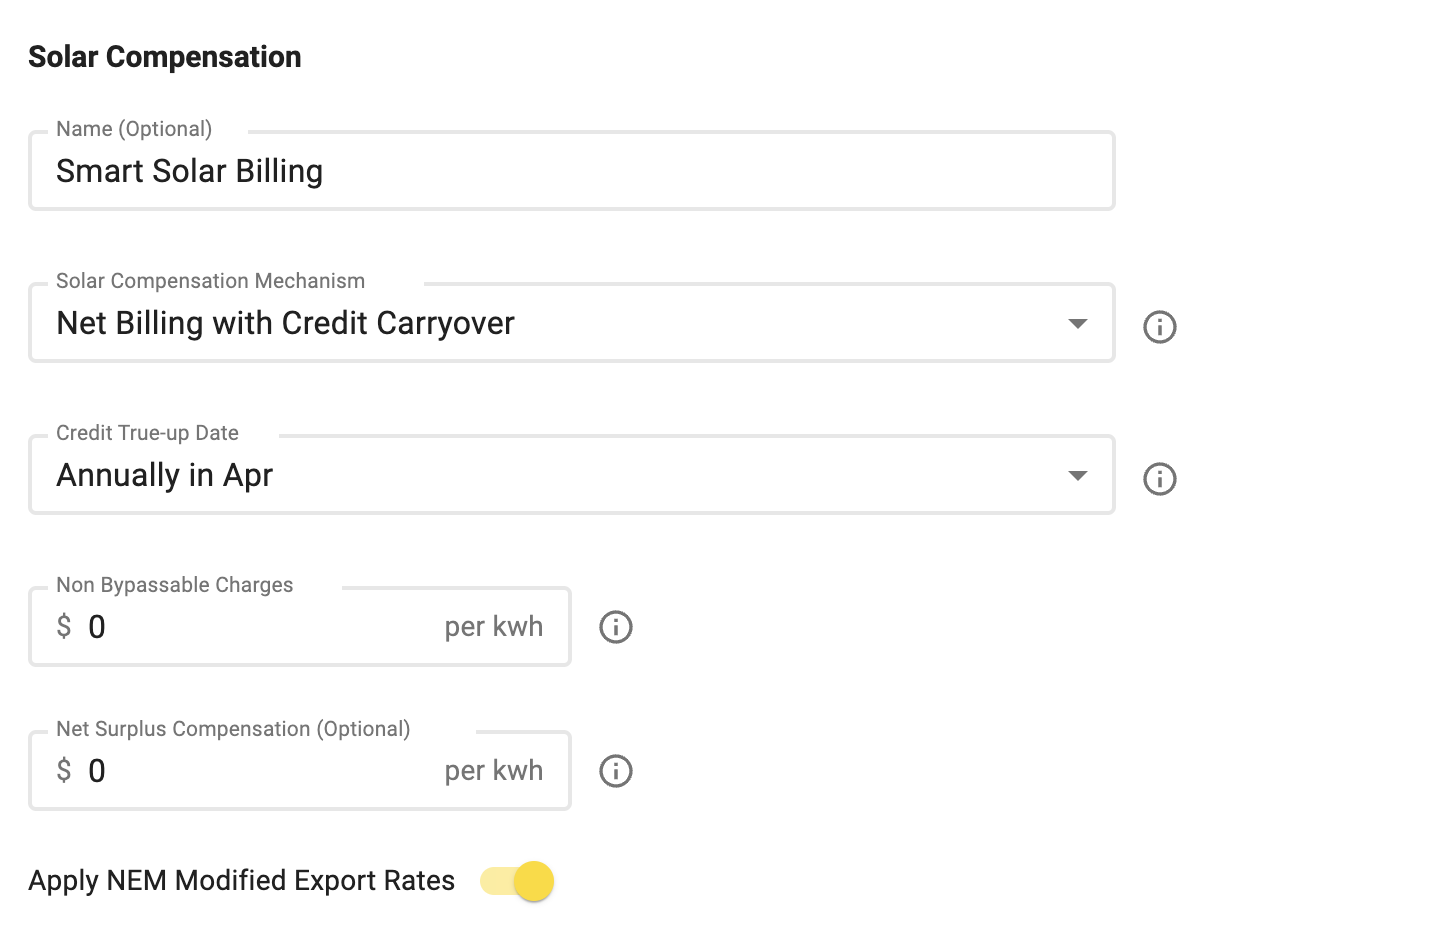1436x928 pixels.
Task: Select the Solar Compensation section heading
Action: tap(165, 57)
